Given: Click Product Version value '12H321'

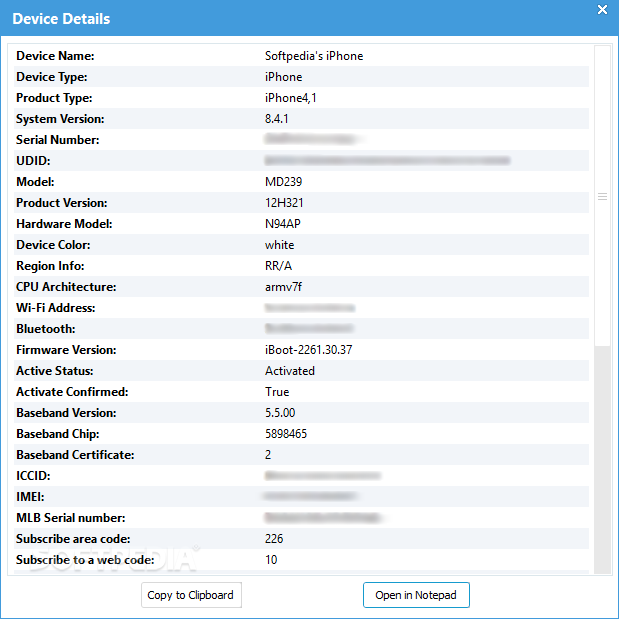Looking at the screenshot, I should pyautogui.click(x=284, y=203).
